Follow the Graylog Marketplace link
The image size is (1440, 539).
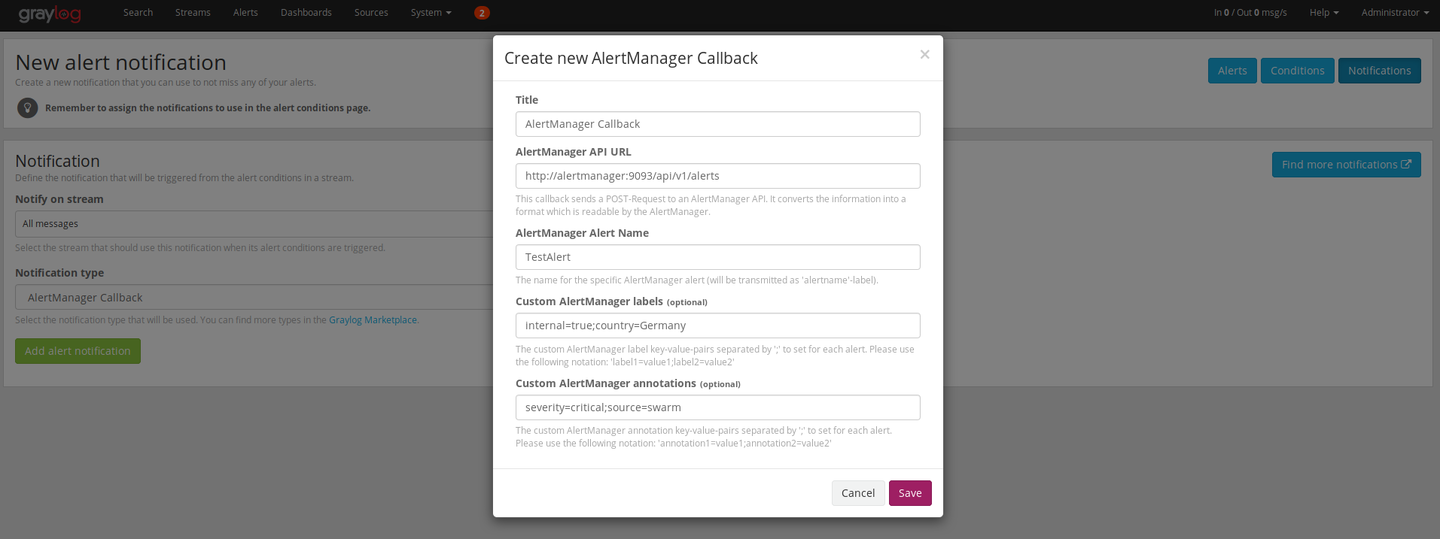point(373,320)
